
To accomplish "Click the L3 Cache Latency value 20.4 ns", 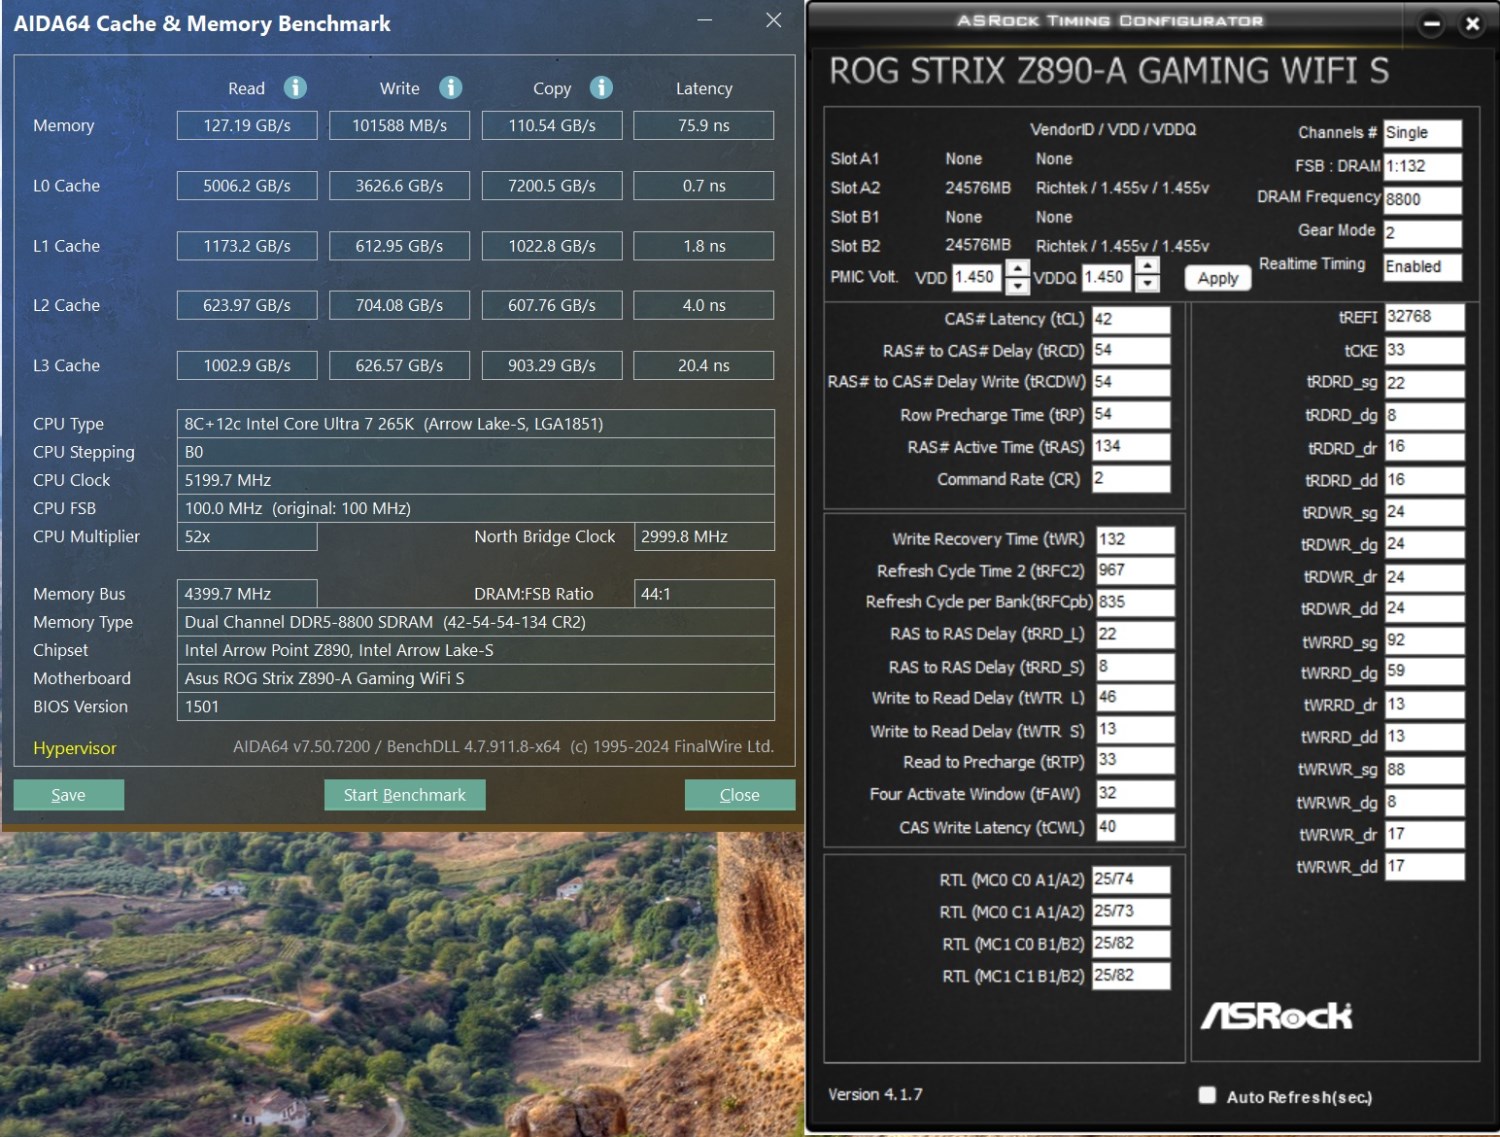I will (x=704, y=365).
